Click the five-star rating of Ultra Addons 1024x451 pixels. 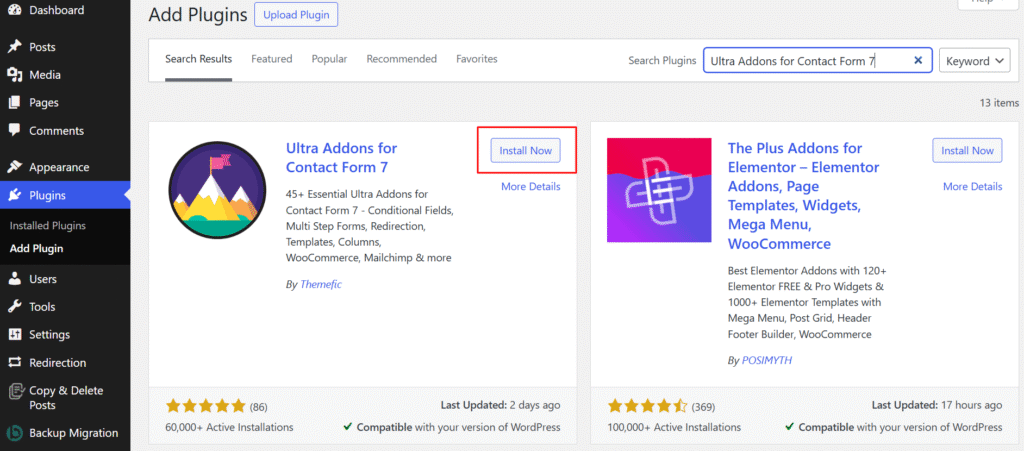pyautogui.click(x=206, y=407)
